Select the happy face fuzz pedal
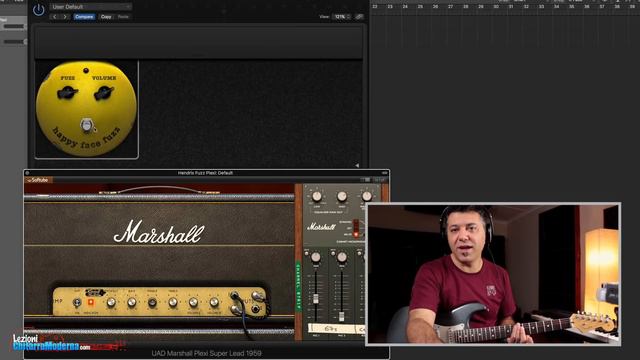The height and width of the screenshot is (360, 640). [87, 109]
